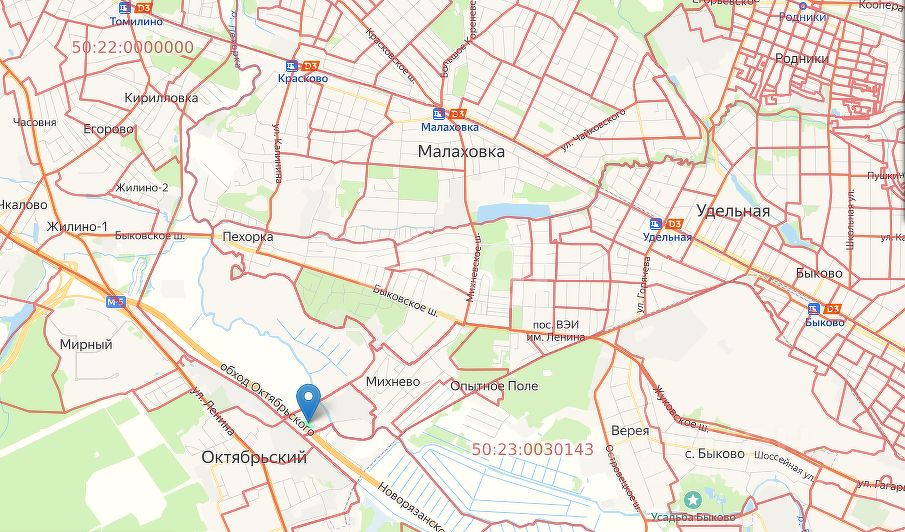Click the Опытное Поле place label
The height and width of the screenshot is (532, 905).
coord(494,385)
